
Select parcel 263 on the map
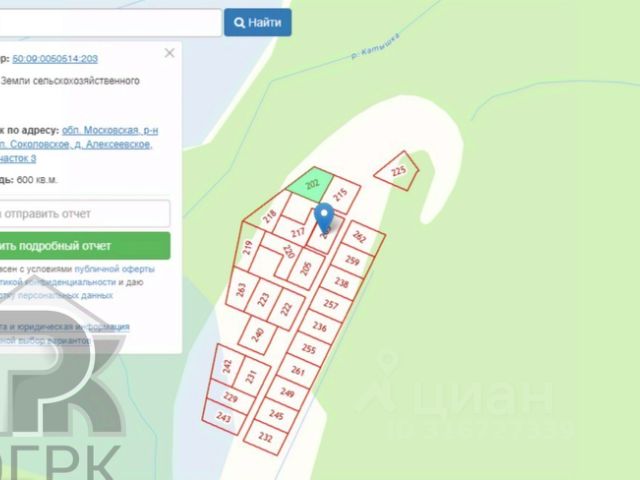click(x=242, y=290)
